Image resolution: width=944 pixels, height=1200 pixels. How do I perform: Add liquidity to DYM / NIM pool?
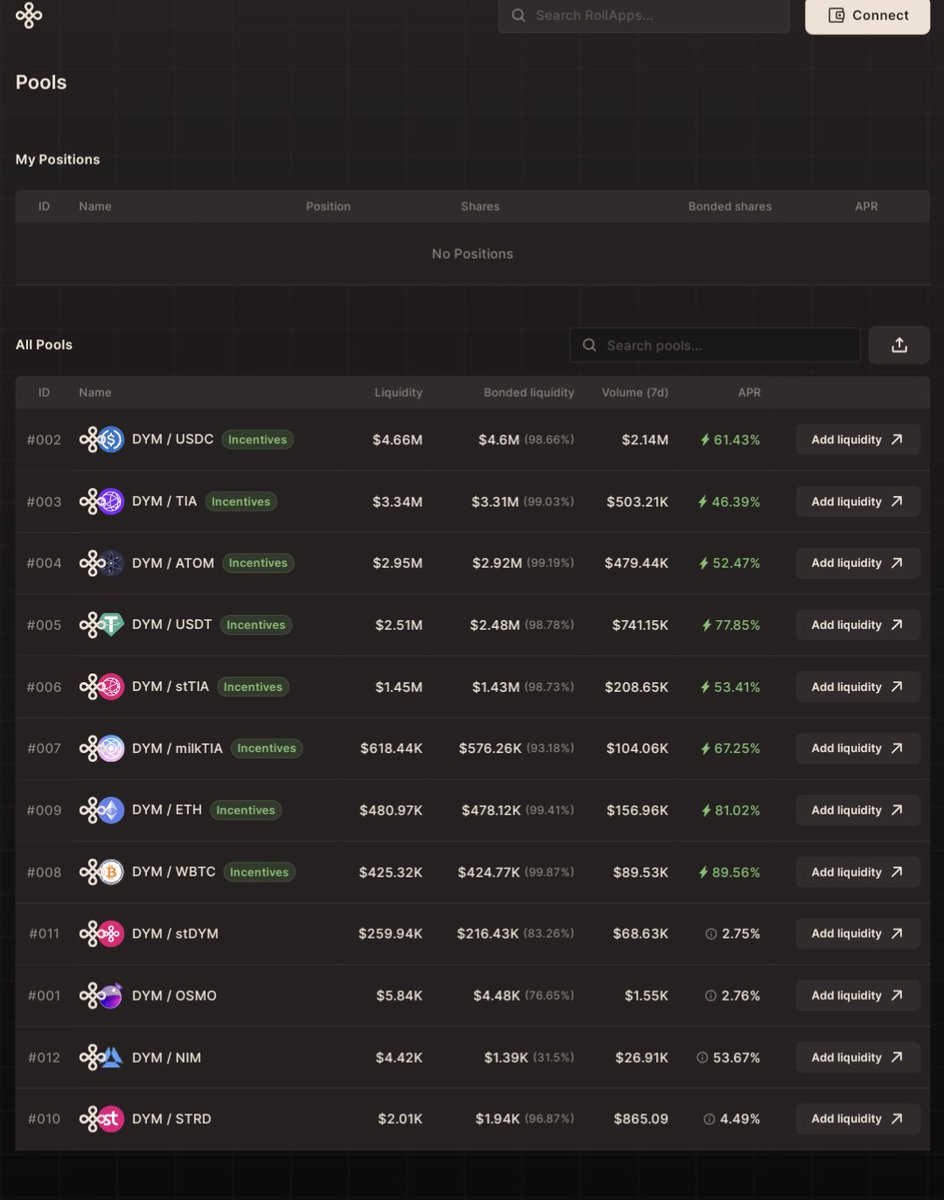click(x=858, y=1057)
